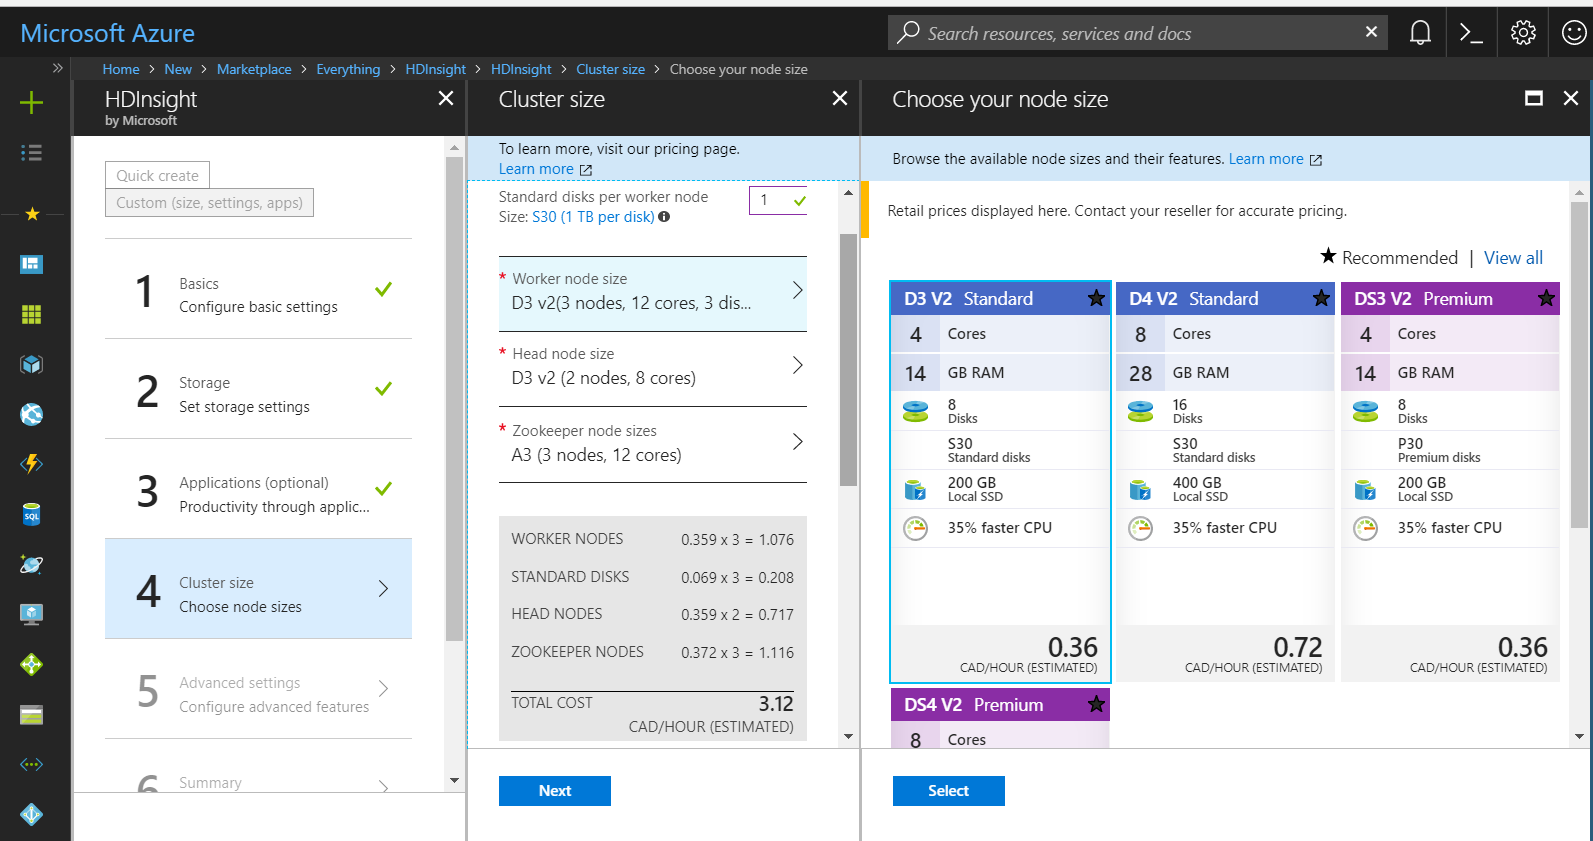This screenshot has width=1593, height=841.
Task: Open step 2 Storage settings
Action: tap(258, 389)
